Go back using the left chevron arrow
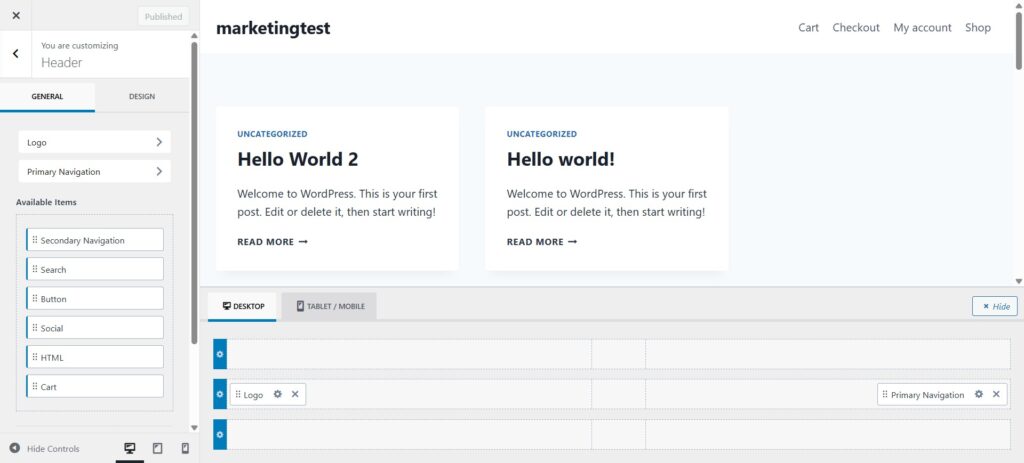This screenshot has width=1024, height=463. tap(15, 54)
